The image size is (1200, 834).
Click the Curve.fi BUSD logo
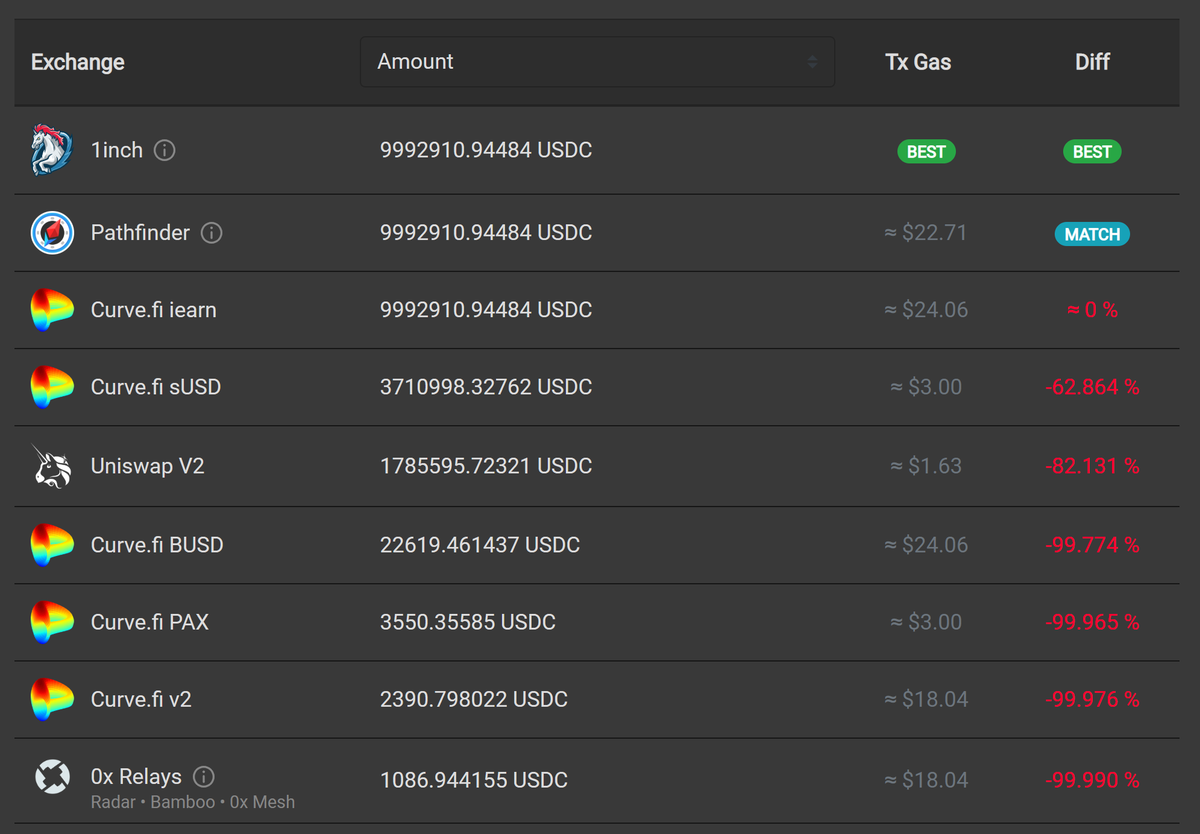pos(52,545)
